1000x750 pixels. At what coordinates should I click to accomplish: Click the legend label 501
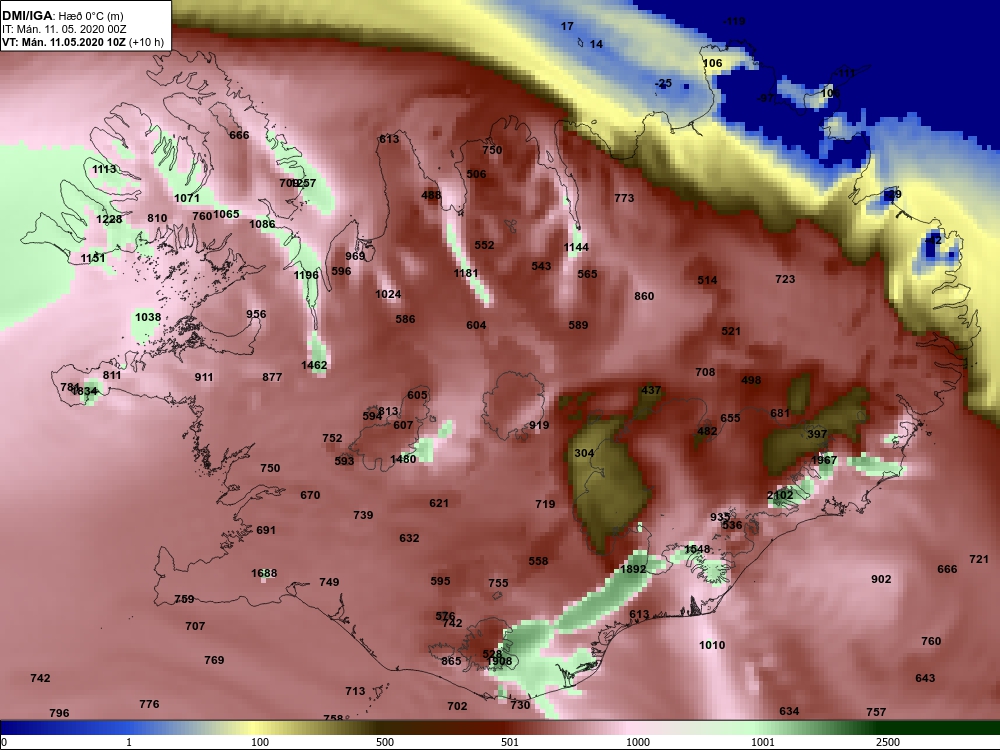(510, 742)
